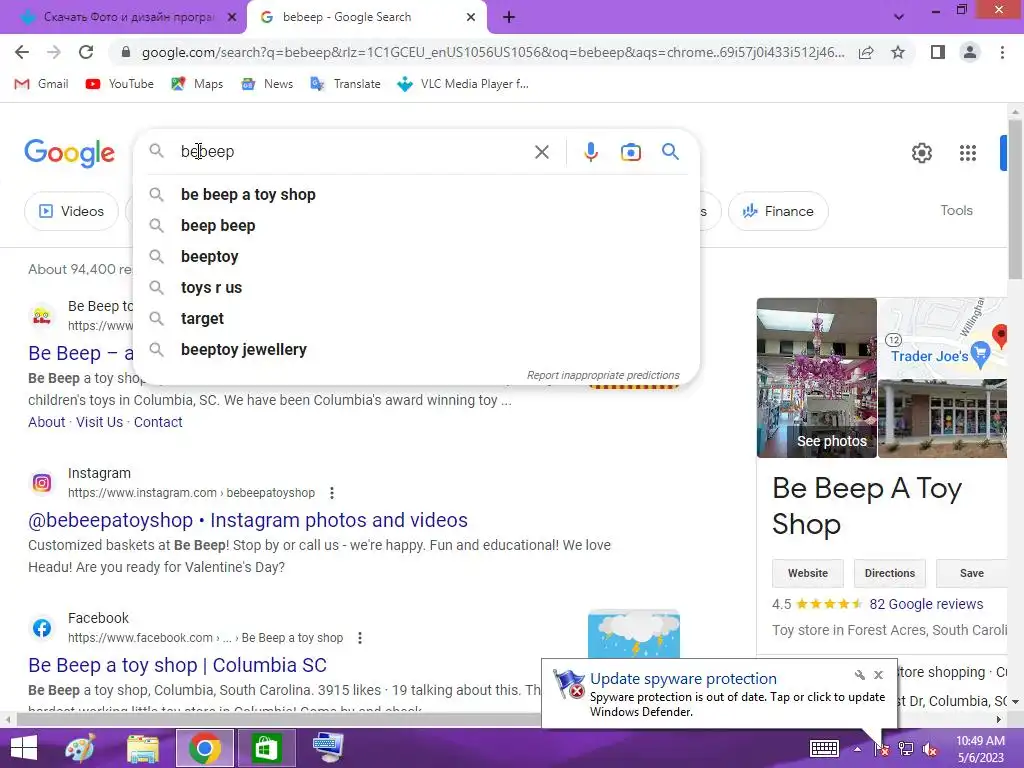Open the About sitelink
The height and width of the screenshot is (768, 1024).
tap(46, 423)
